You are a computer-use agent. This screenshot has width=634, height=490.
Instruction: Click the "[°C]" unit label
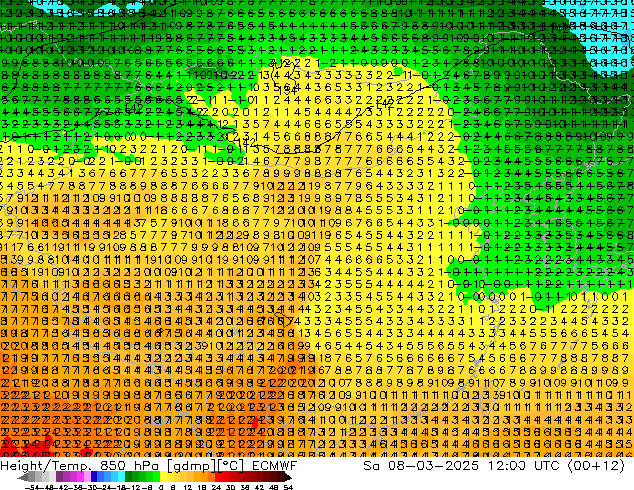coord(231,466)
